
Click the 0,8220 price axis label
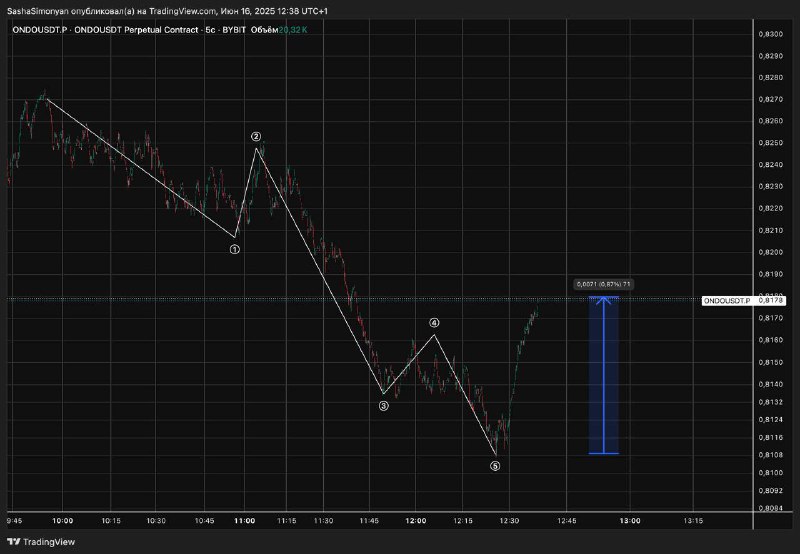[770, 208]
